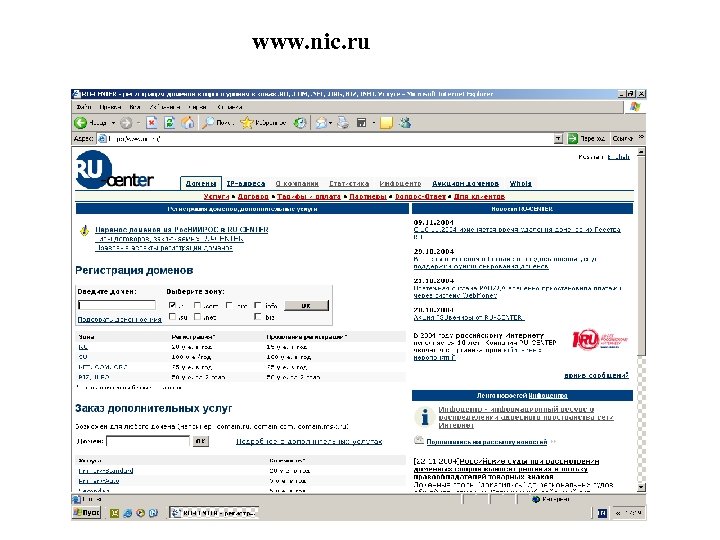Screen dimensions: 720x540
Task: Click the first quick launch icon on taskbar
Action: click(x=114, y=513)
